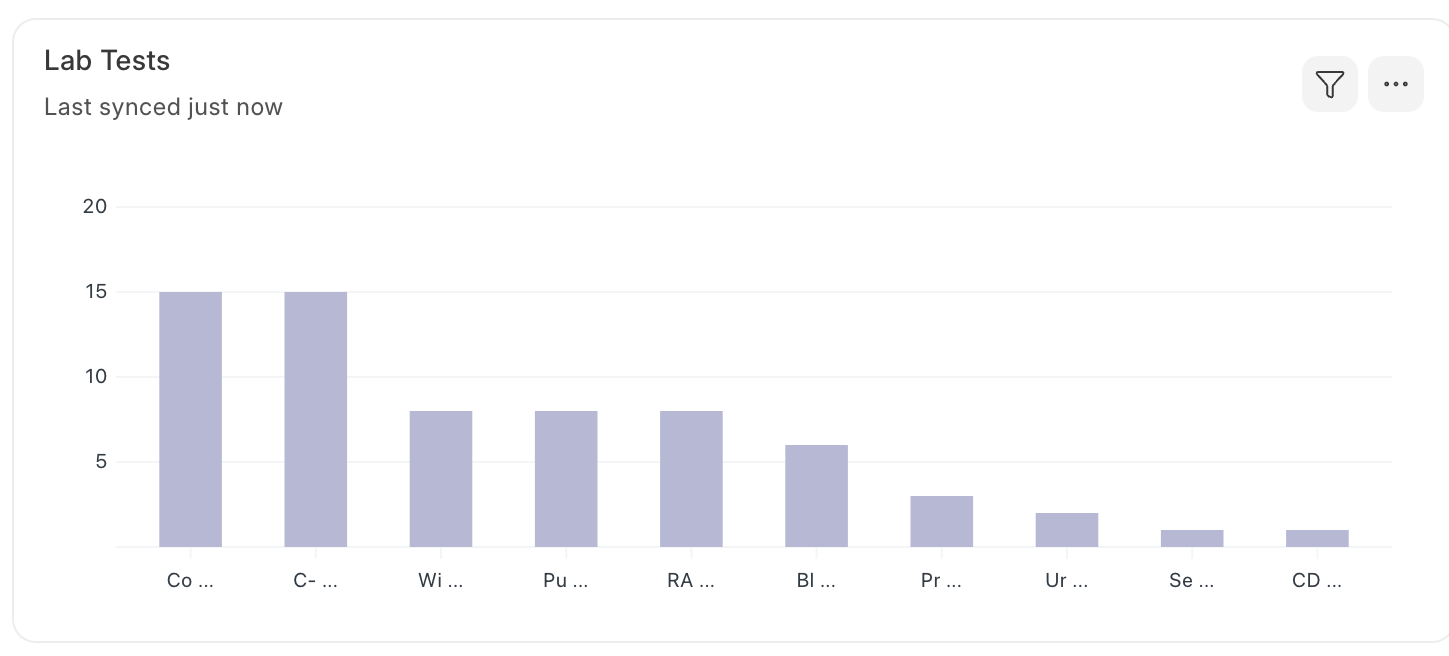Select the bar above 'C- ...'

tap(315, 419)
